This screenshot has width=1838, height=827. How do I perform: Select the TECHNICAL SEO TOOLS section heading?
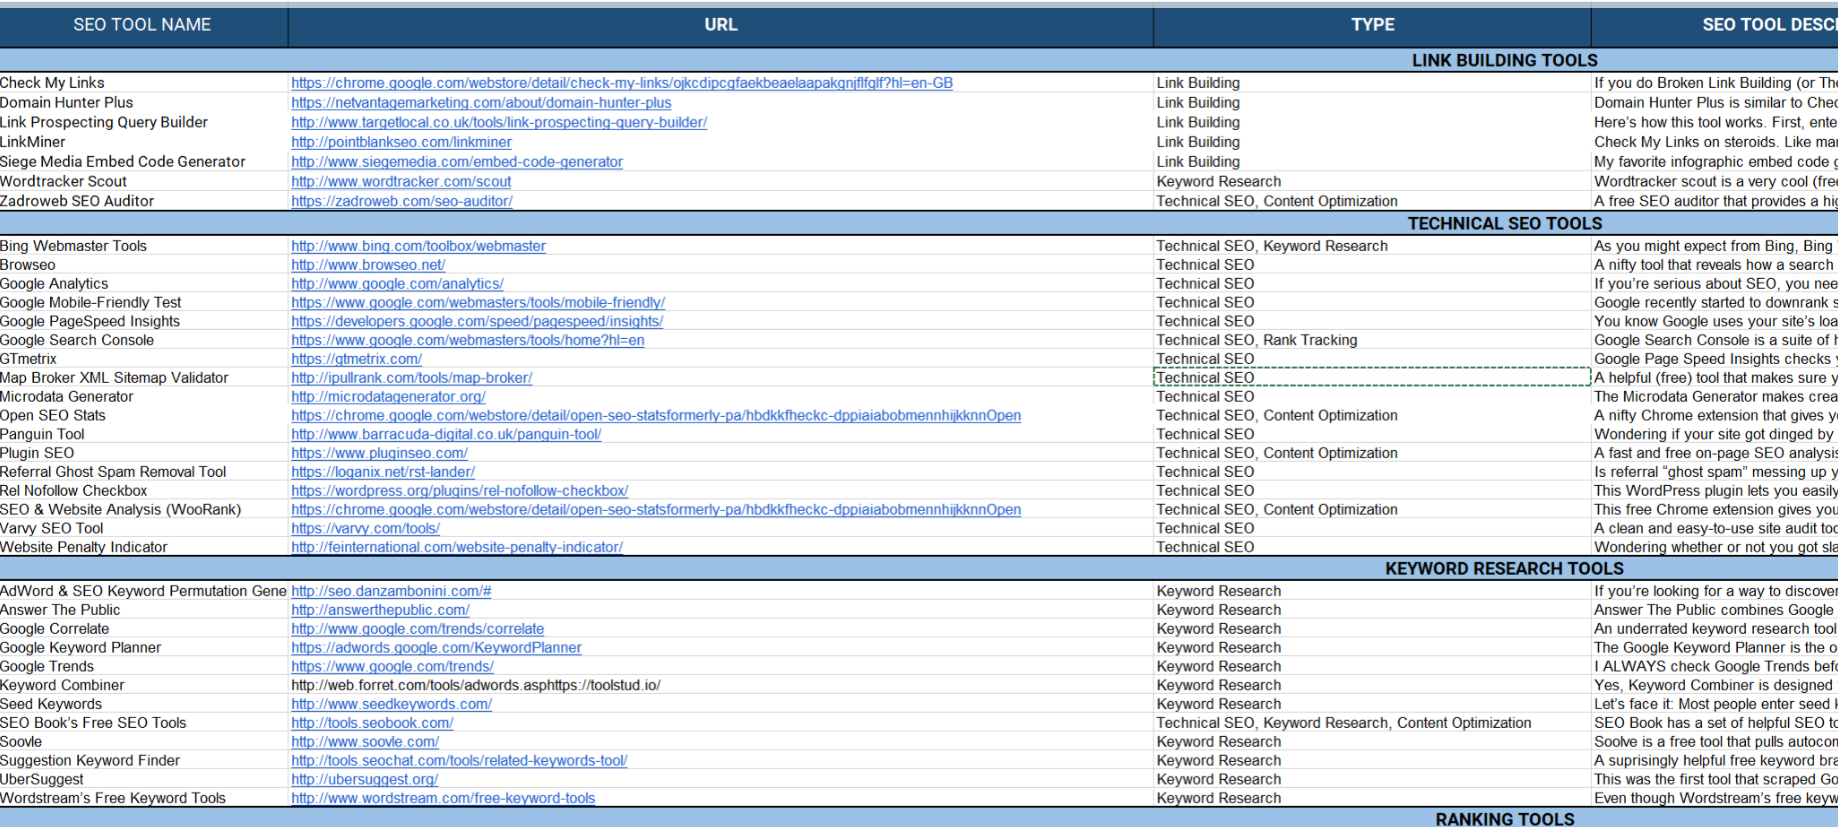pos(1504,224)
